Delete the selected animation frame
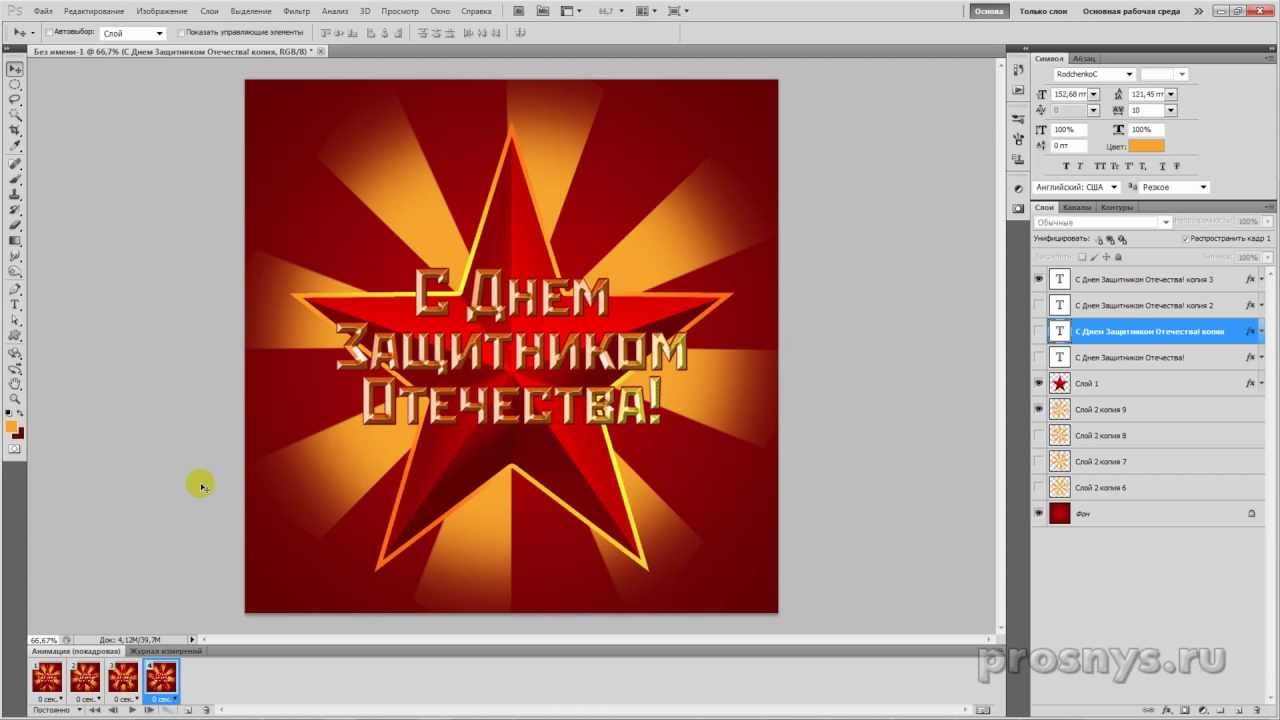The height and width of the screenshot is (720, 1280). point(205,710)
